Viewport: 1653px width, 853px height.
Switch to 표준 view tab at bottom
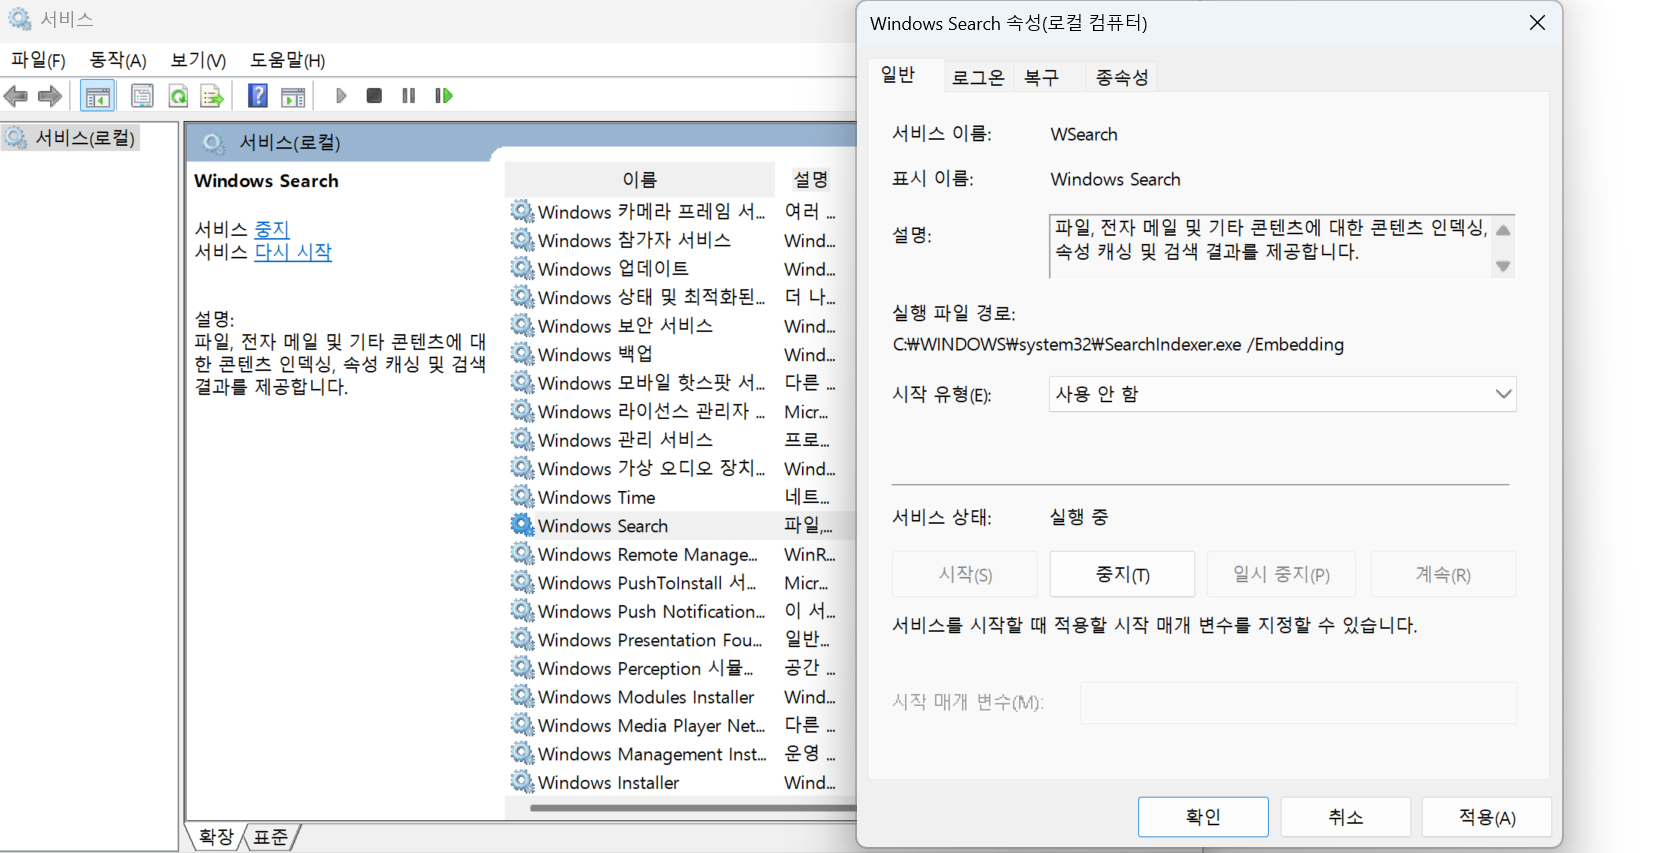click(x=270, y=837)
